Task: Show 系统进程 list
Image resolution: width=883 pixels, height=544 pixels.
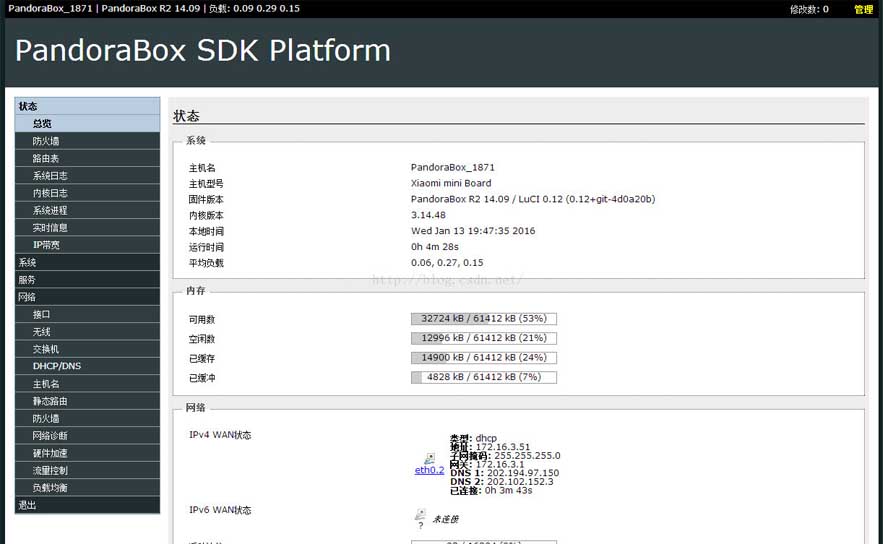Action: pos(87,210)
